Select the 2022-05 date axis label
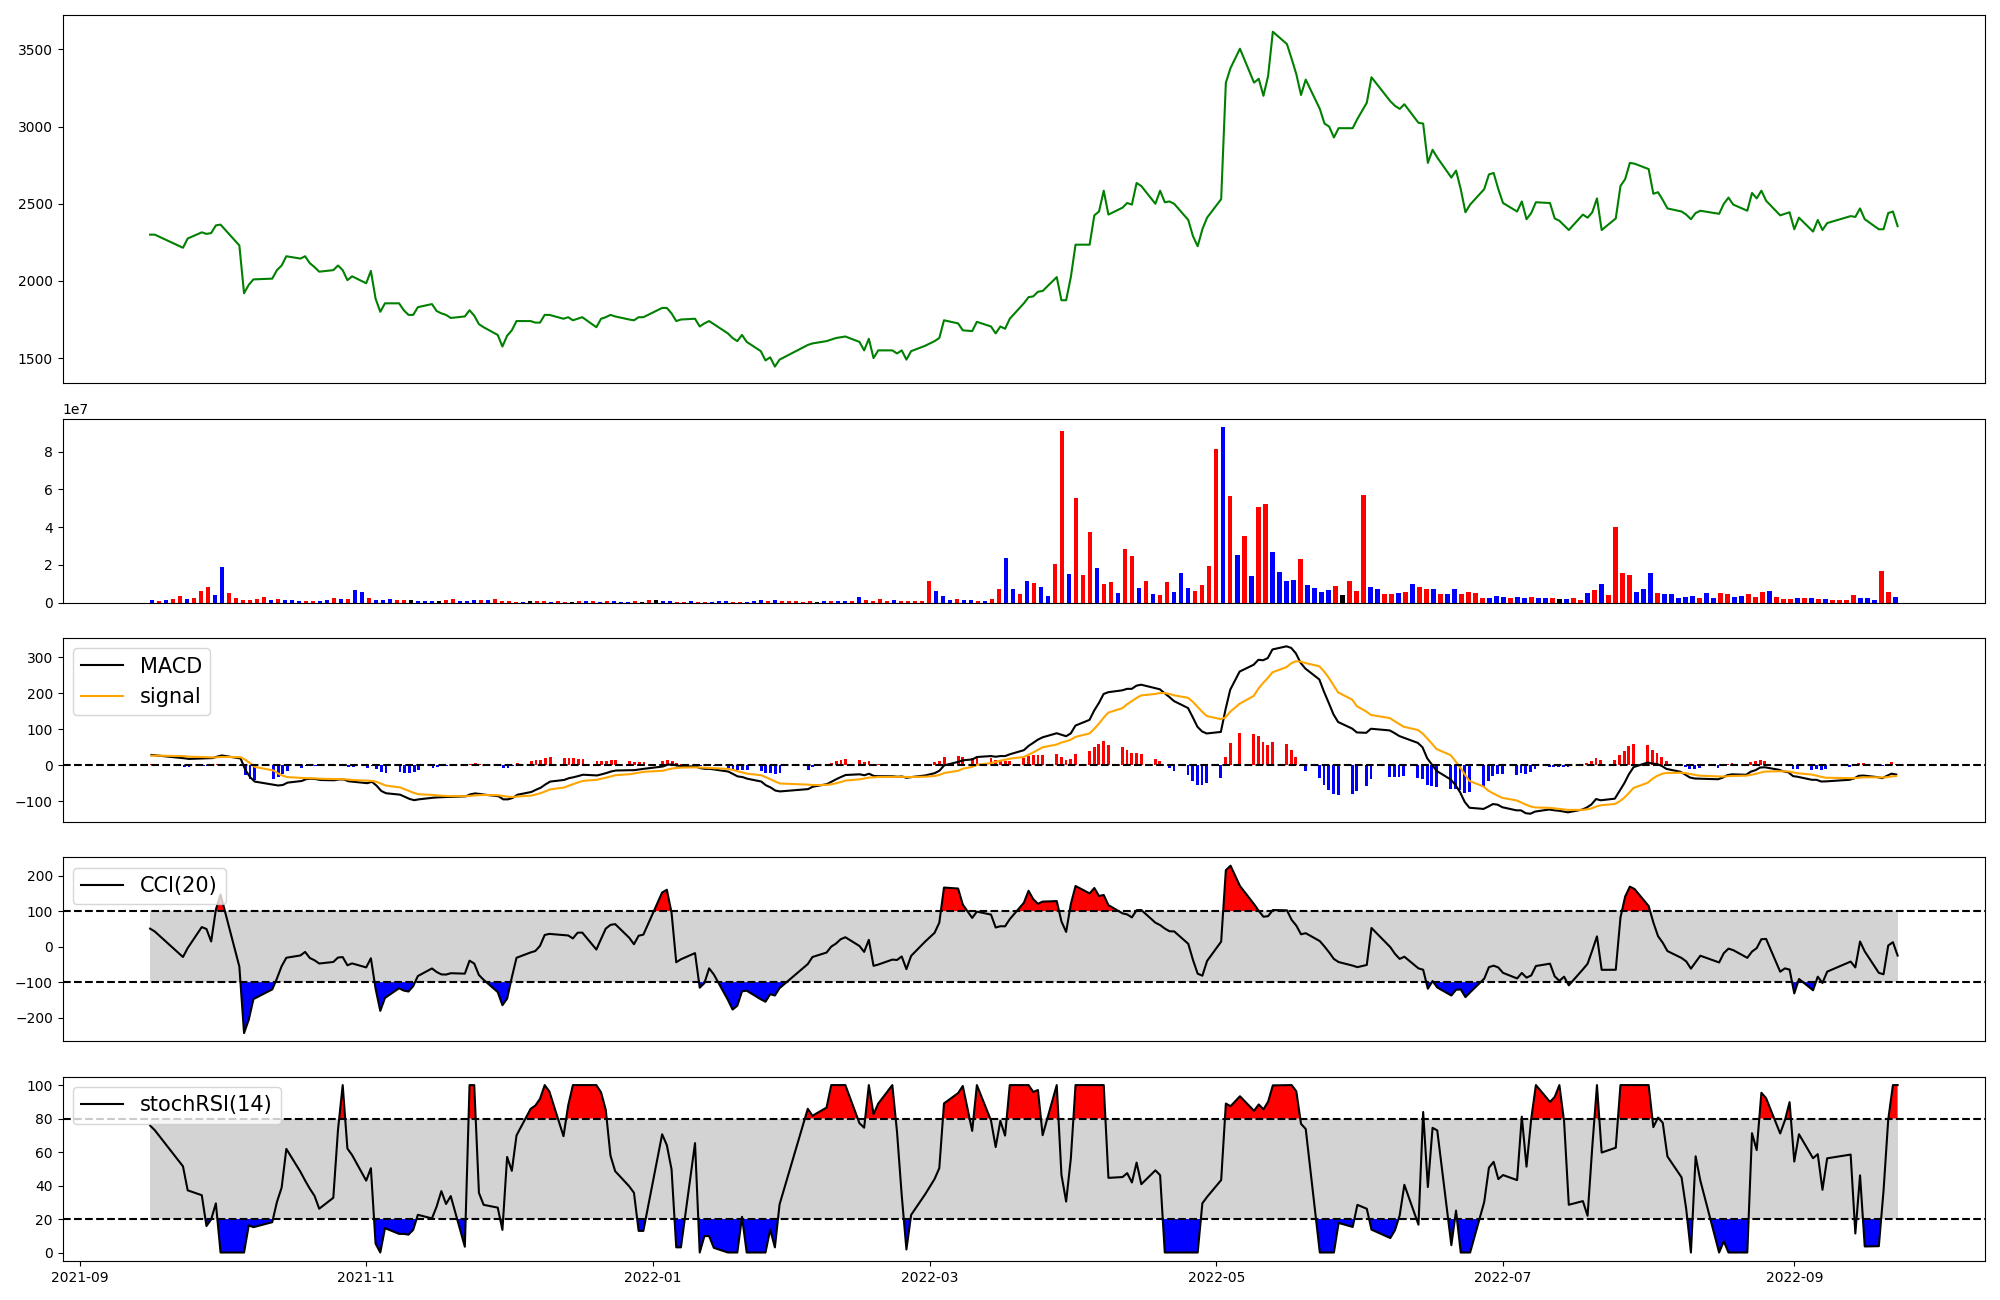 pyautogui.click(x=1217, y=1277)
